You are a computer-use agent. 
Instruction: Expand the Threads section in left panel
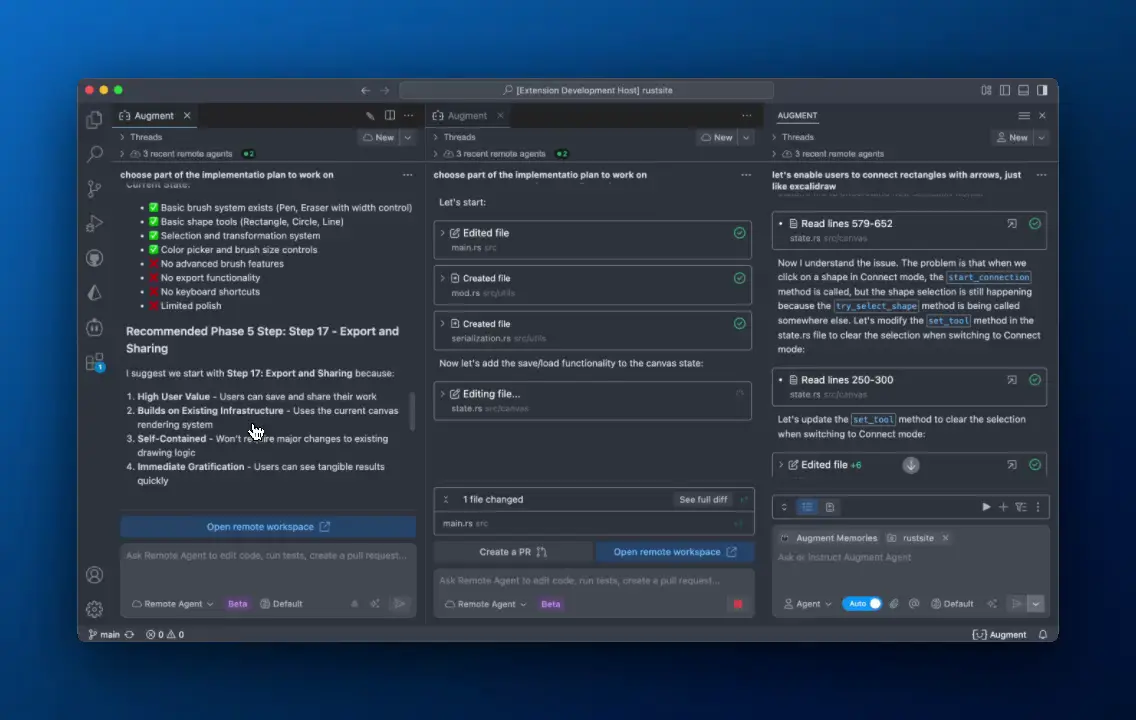145,137
